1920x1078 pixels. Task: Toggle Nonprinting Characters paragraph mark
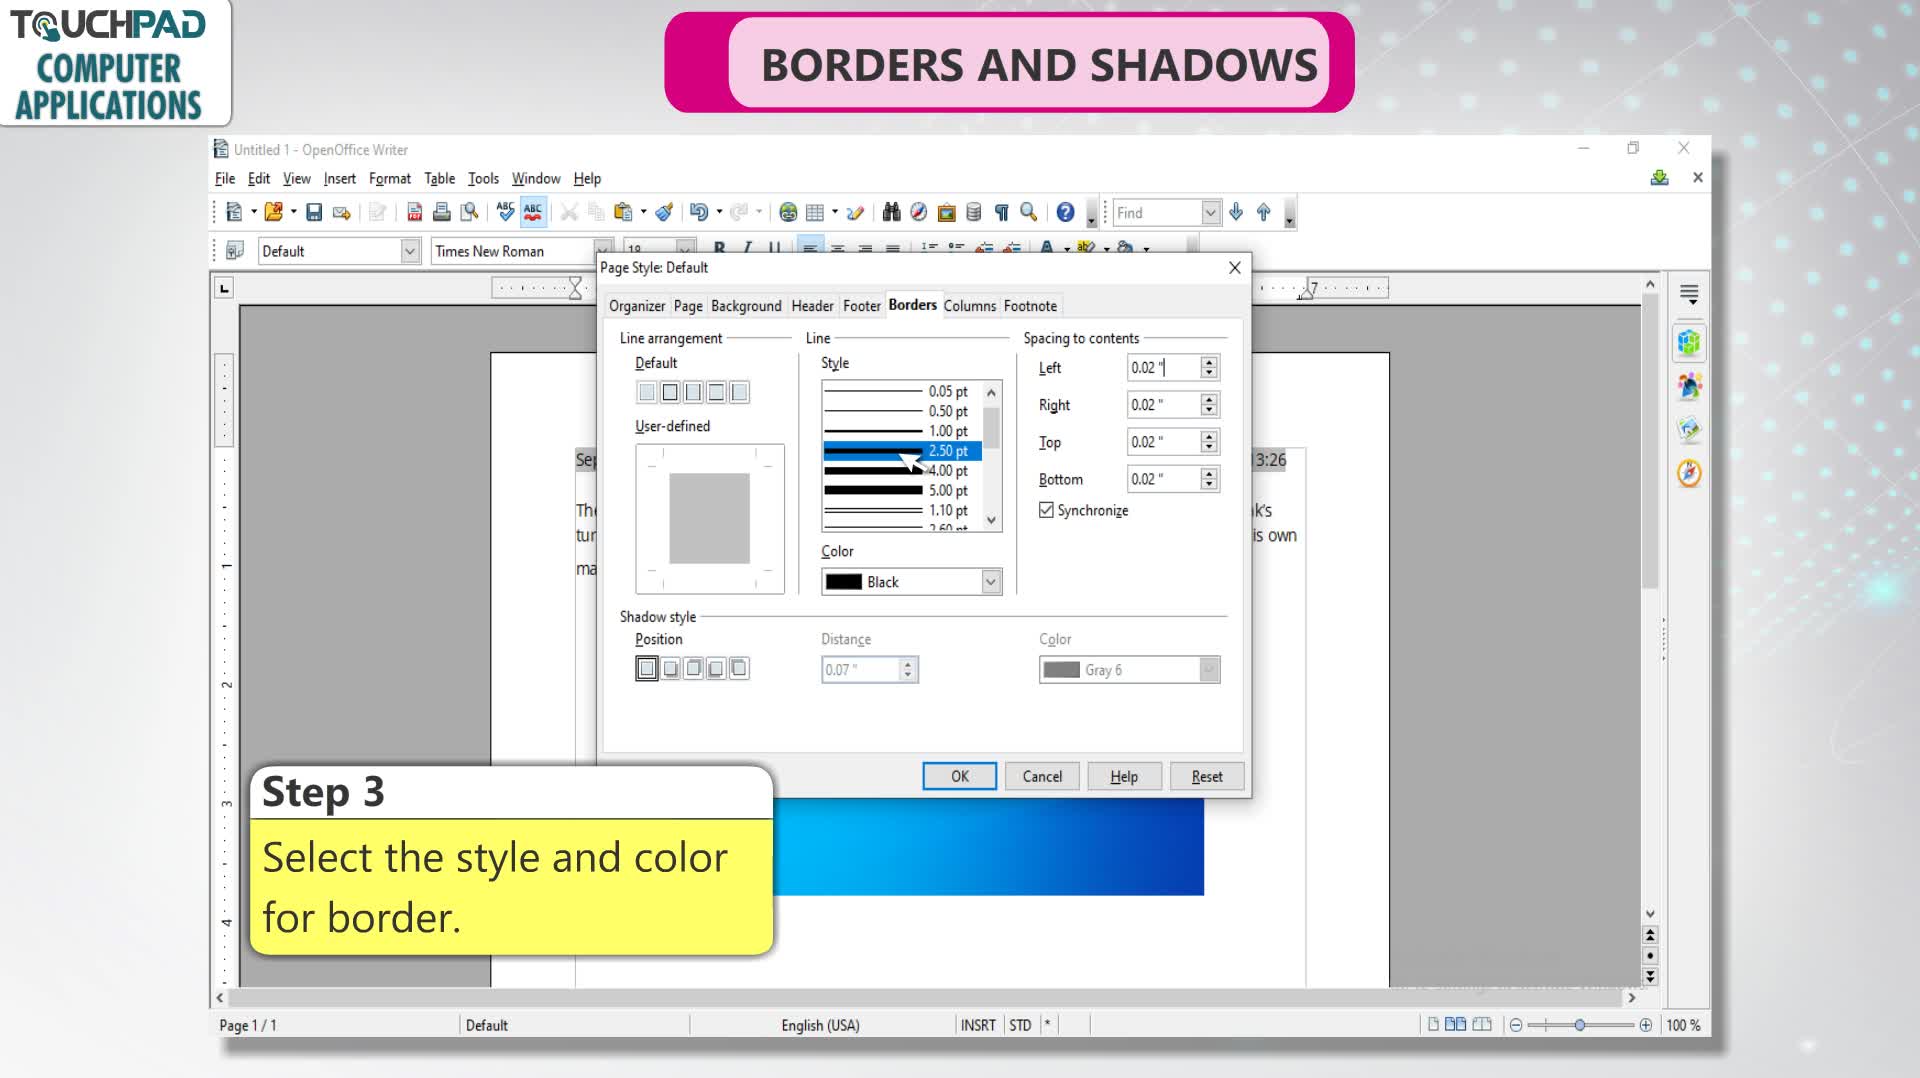(x=1001, y=212)
